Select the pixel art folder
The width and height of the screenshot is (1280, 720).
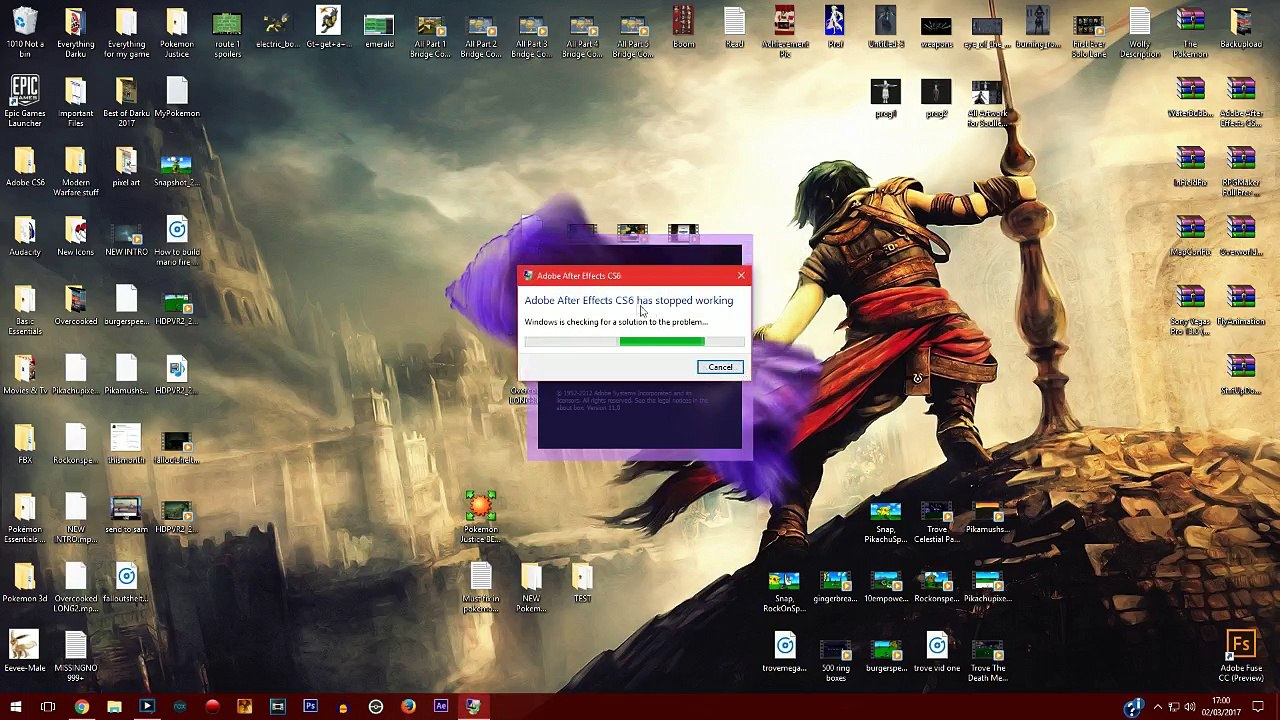126,165
